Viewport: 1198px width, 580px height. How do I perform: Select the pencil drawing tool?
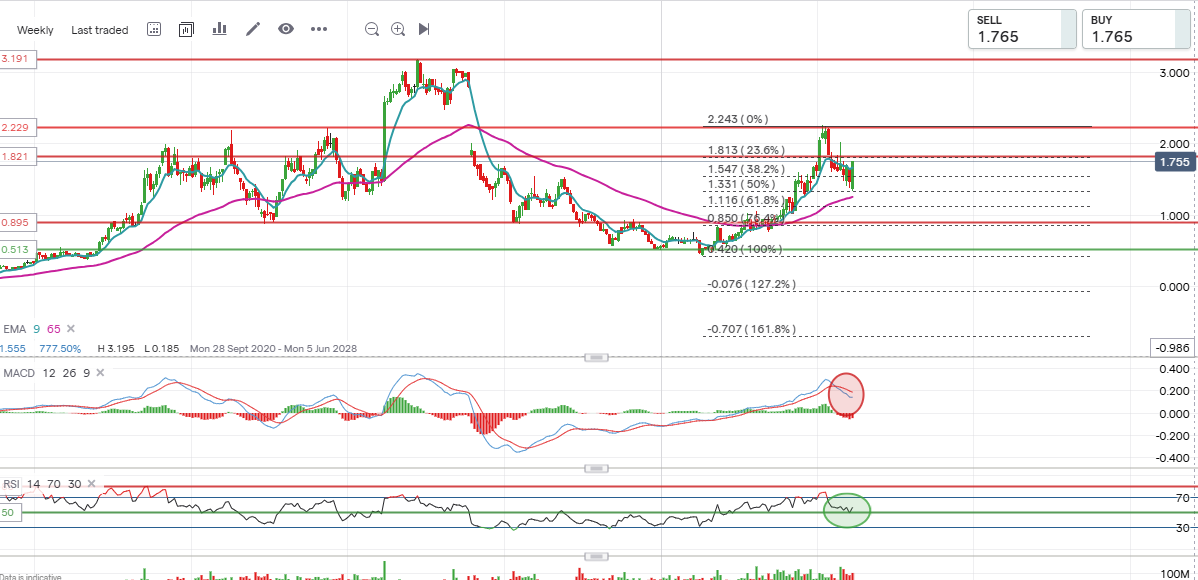pos(253,29)
